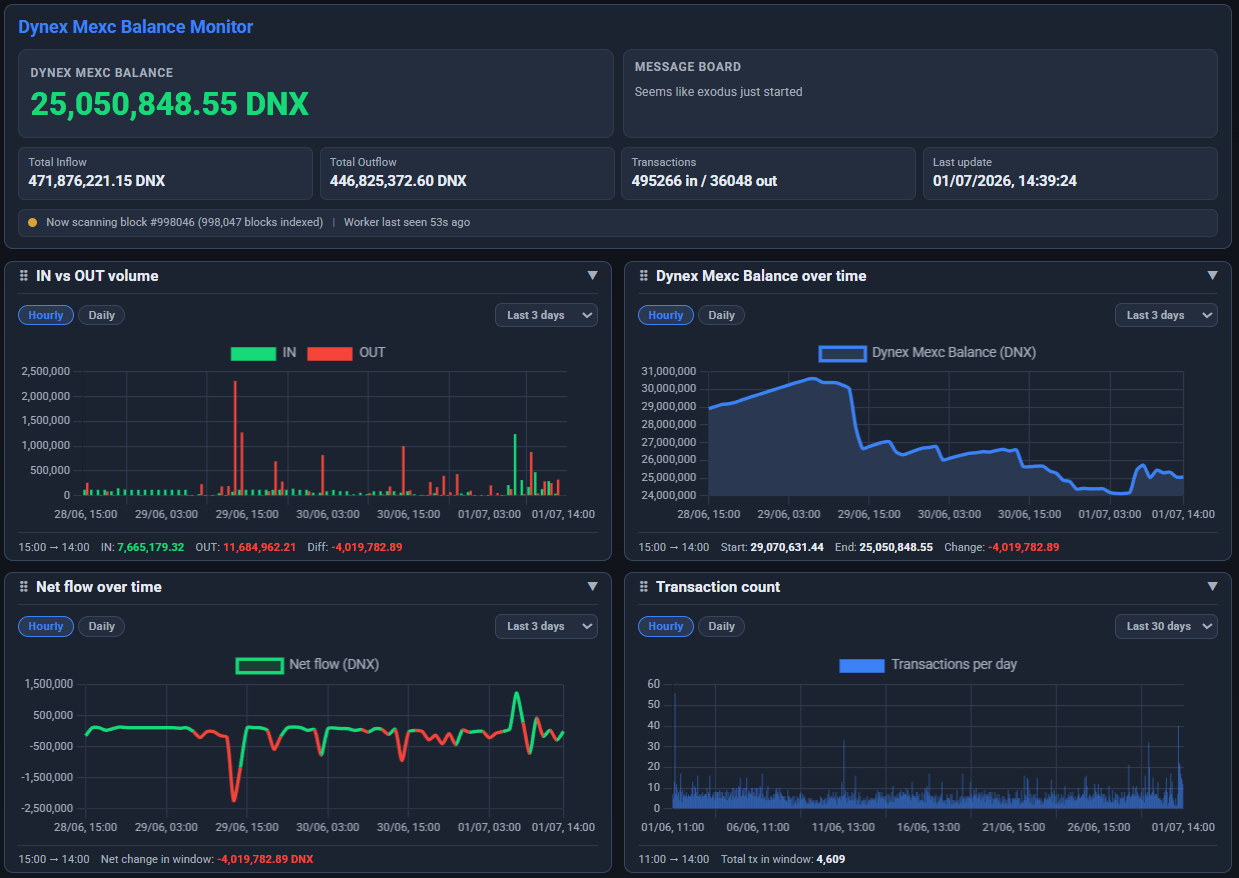Select Hourly in IN vs OUT volume panel

(46, 315)
